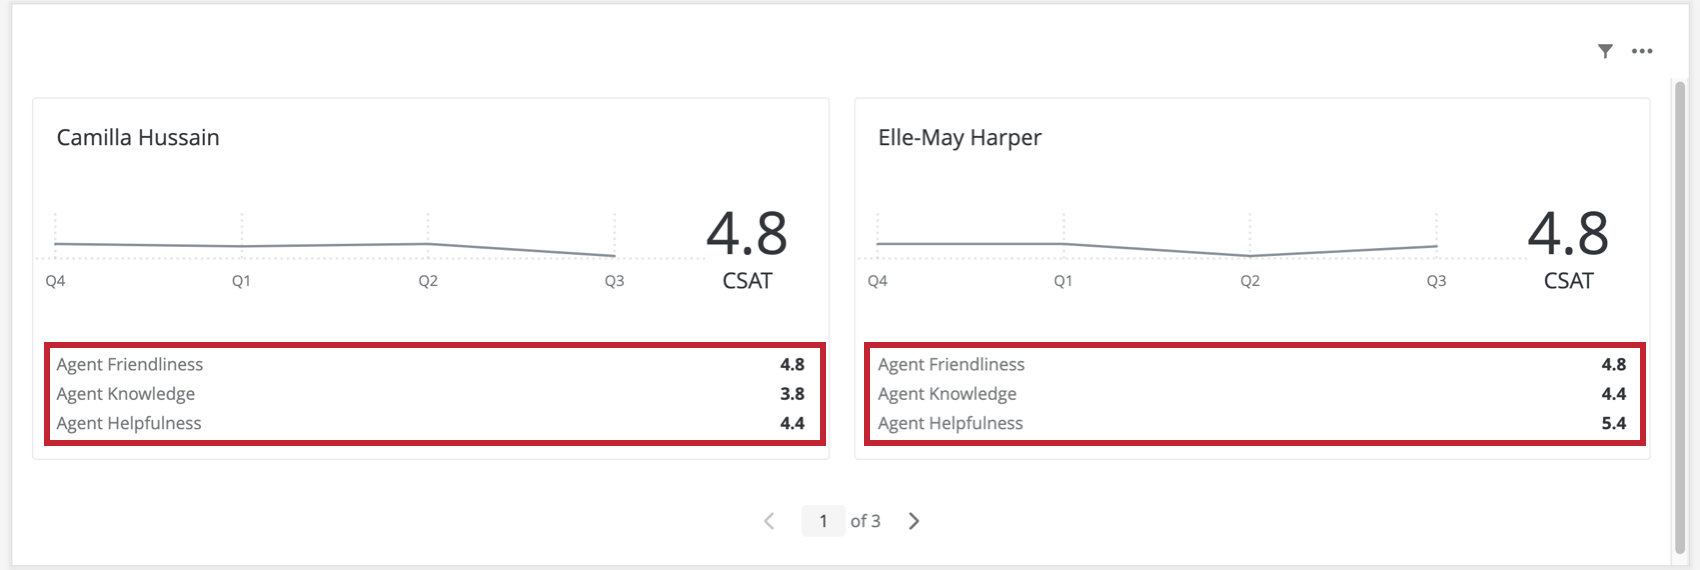Click Elle-May Harper's 4.8 CSAT score
Screen dimensions: 1700x570
(1567, 233)
